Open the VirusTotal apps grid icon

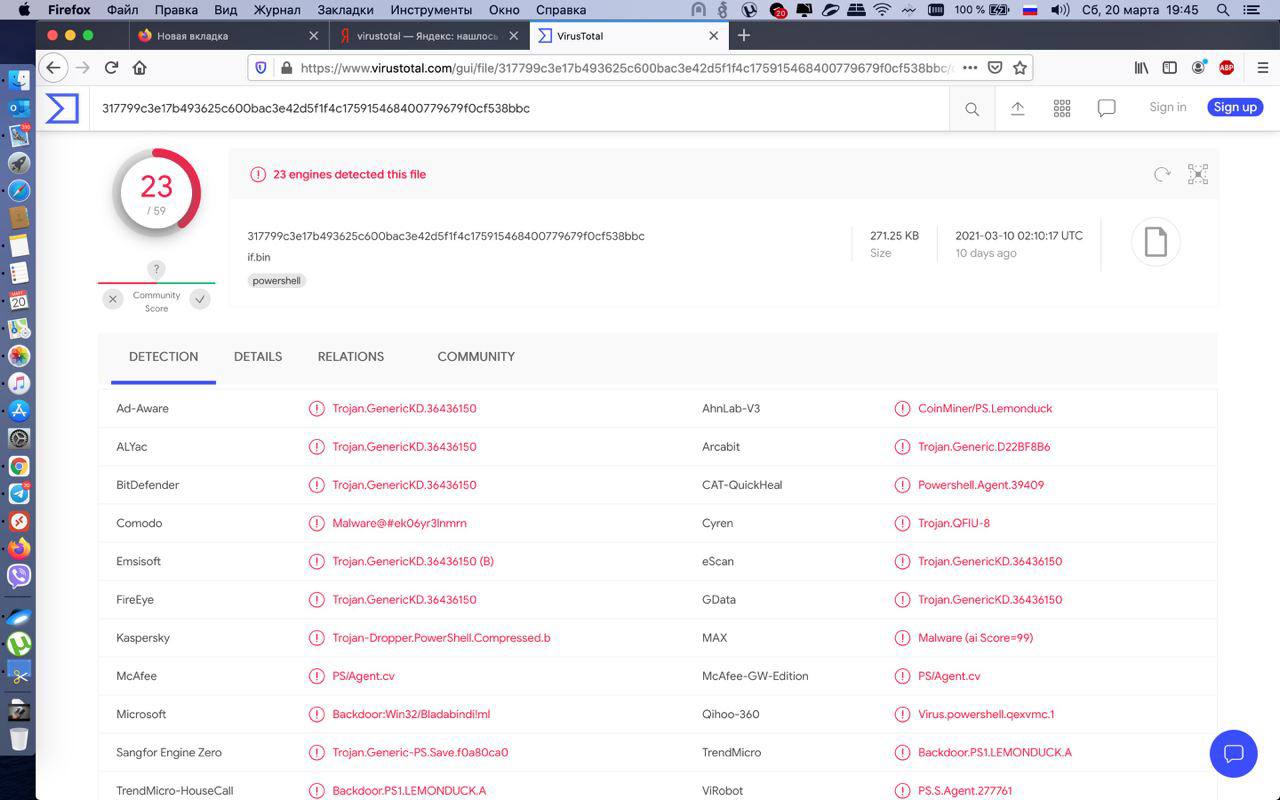(1062, 108)
